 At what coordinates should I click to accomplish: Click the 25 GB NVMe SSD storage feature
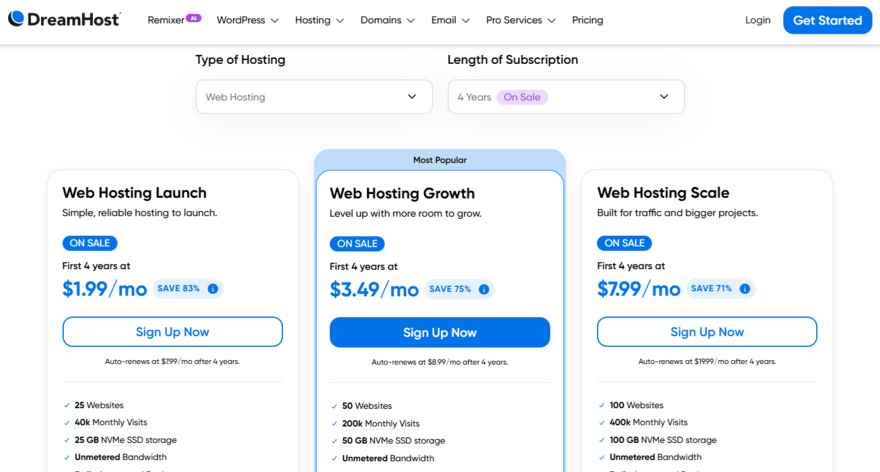(126, 440)
